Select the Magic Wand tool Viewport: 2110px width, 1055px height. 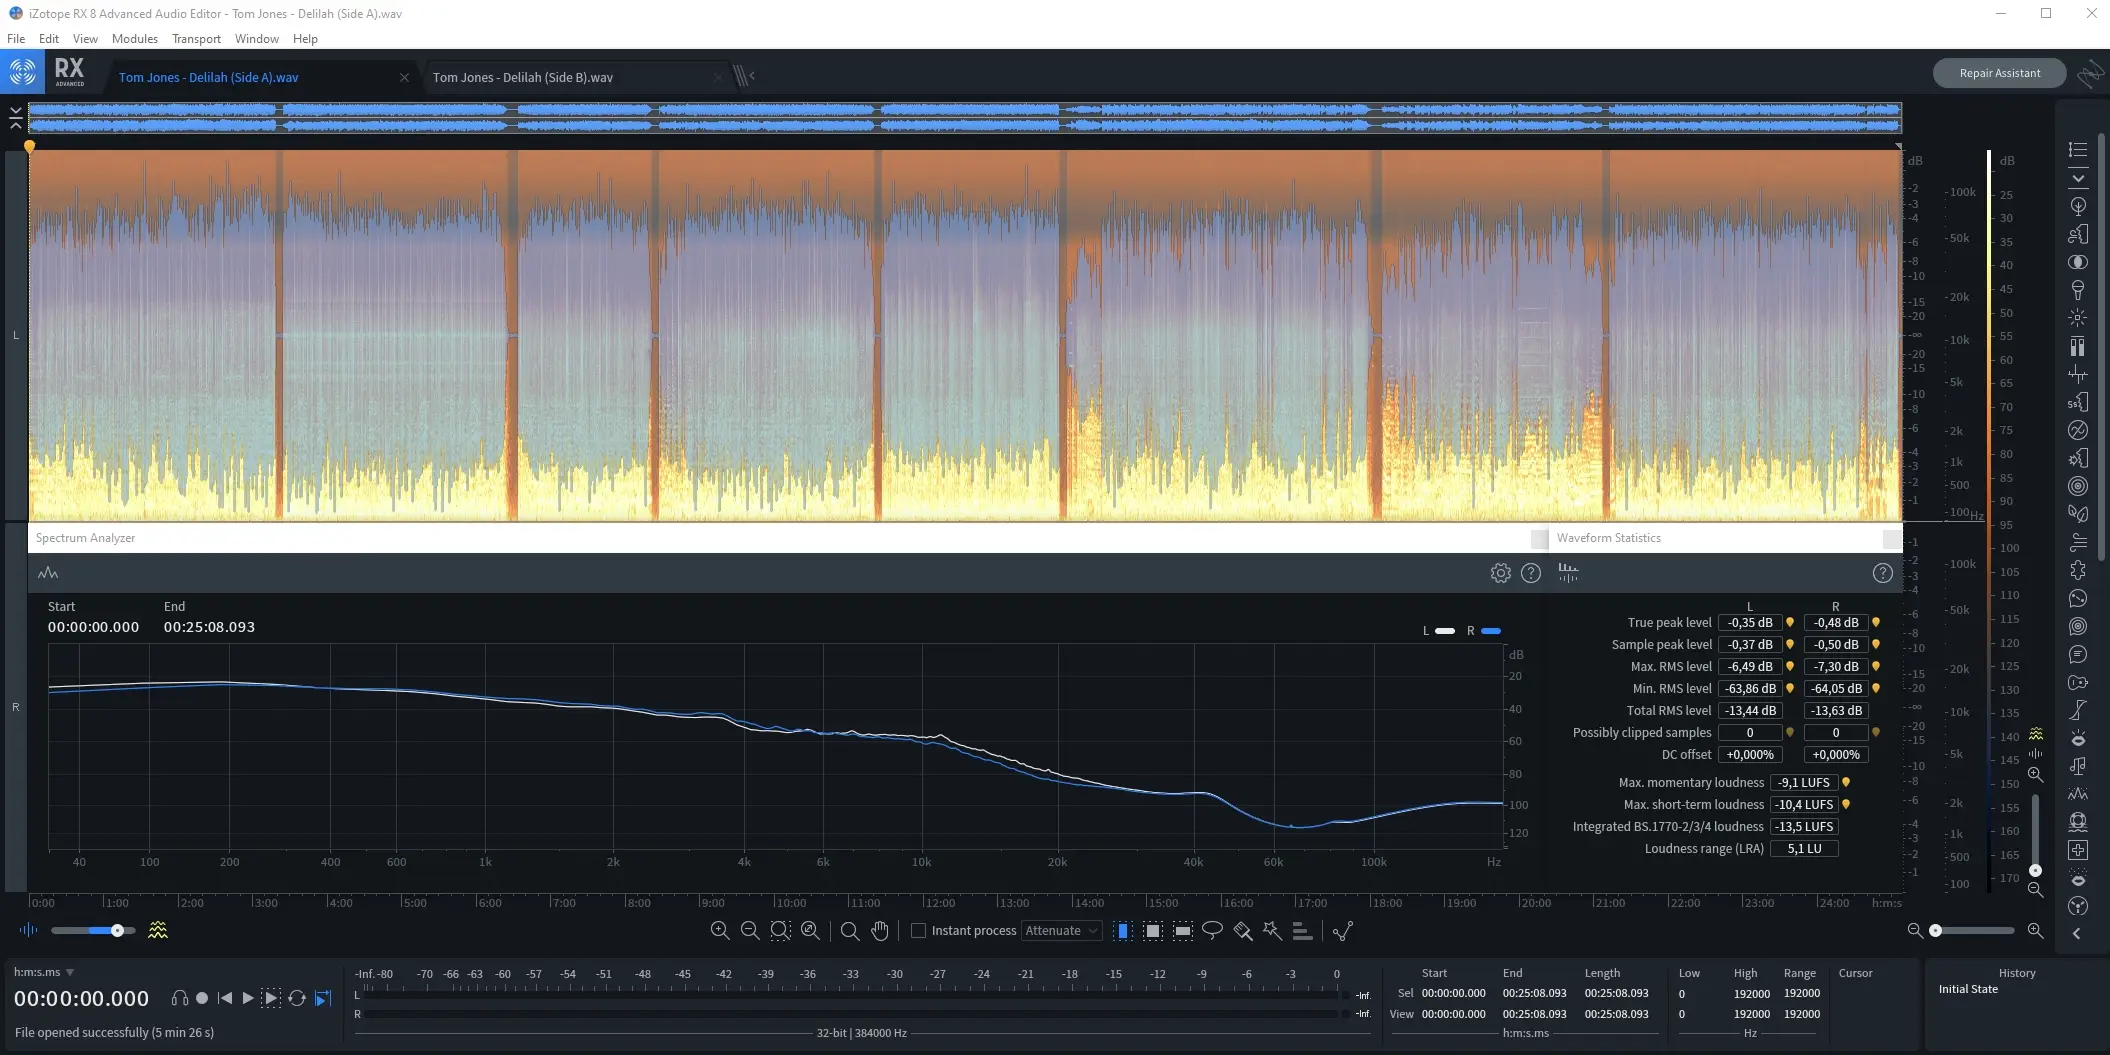click(x=1272, y=930)
